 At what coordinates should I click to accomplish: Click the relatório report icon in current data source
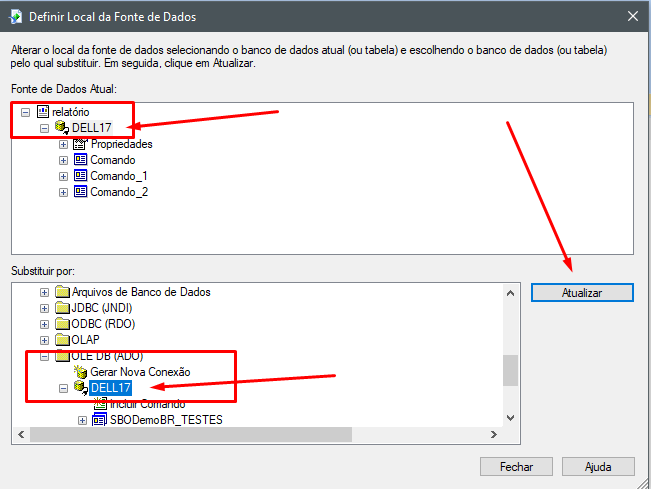[x=43, y=112]
